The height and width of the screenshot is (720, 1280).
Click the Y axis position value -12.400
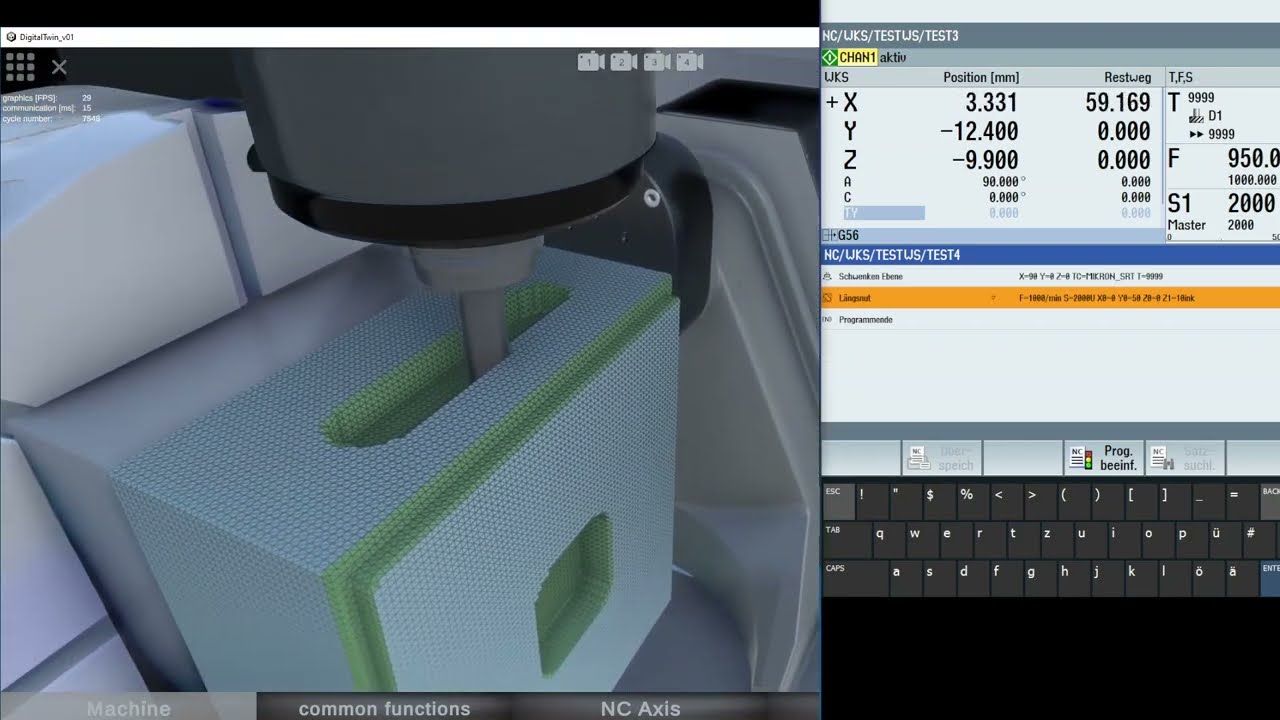click(979, 131)
